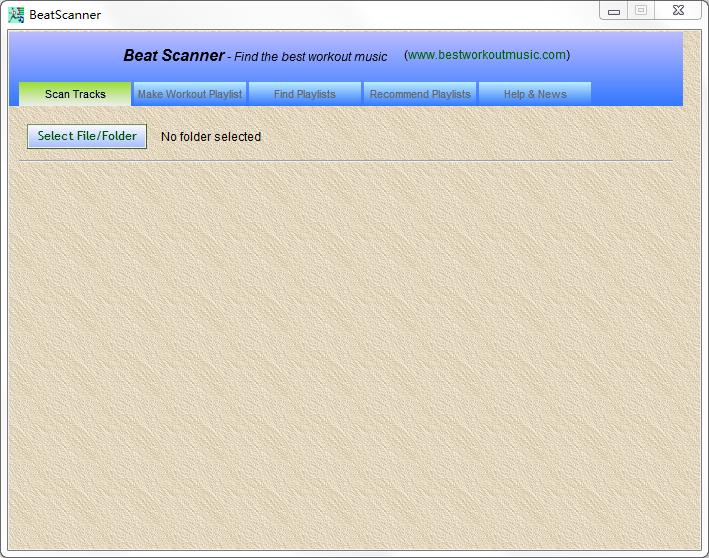Viewport: 709px width, 558px height.
Task: Minimize the BeatScanner window
Action: (x=614, y=11)
